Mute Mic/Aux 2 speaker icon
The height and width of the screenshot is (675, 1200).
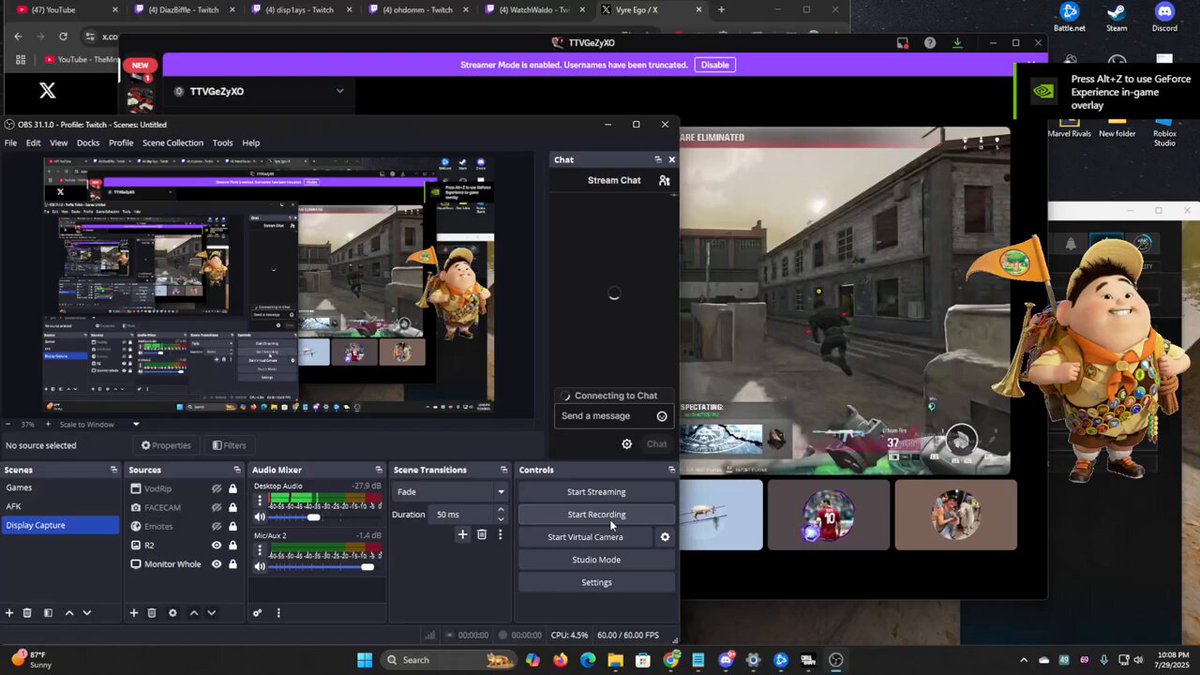click(260, 567)
